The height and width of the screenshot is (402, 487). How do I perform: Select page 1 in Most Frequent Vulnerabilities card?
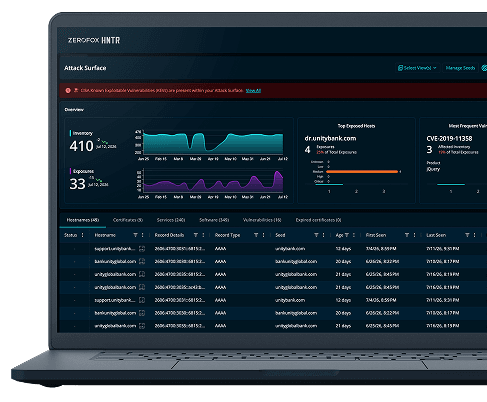(x=451, y=191)
